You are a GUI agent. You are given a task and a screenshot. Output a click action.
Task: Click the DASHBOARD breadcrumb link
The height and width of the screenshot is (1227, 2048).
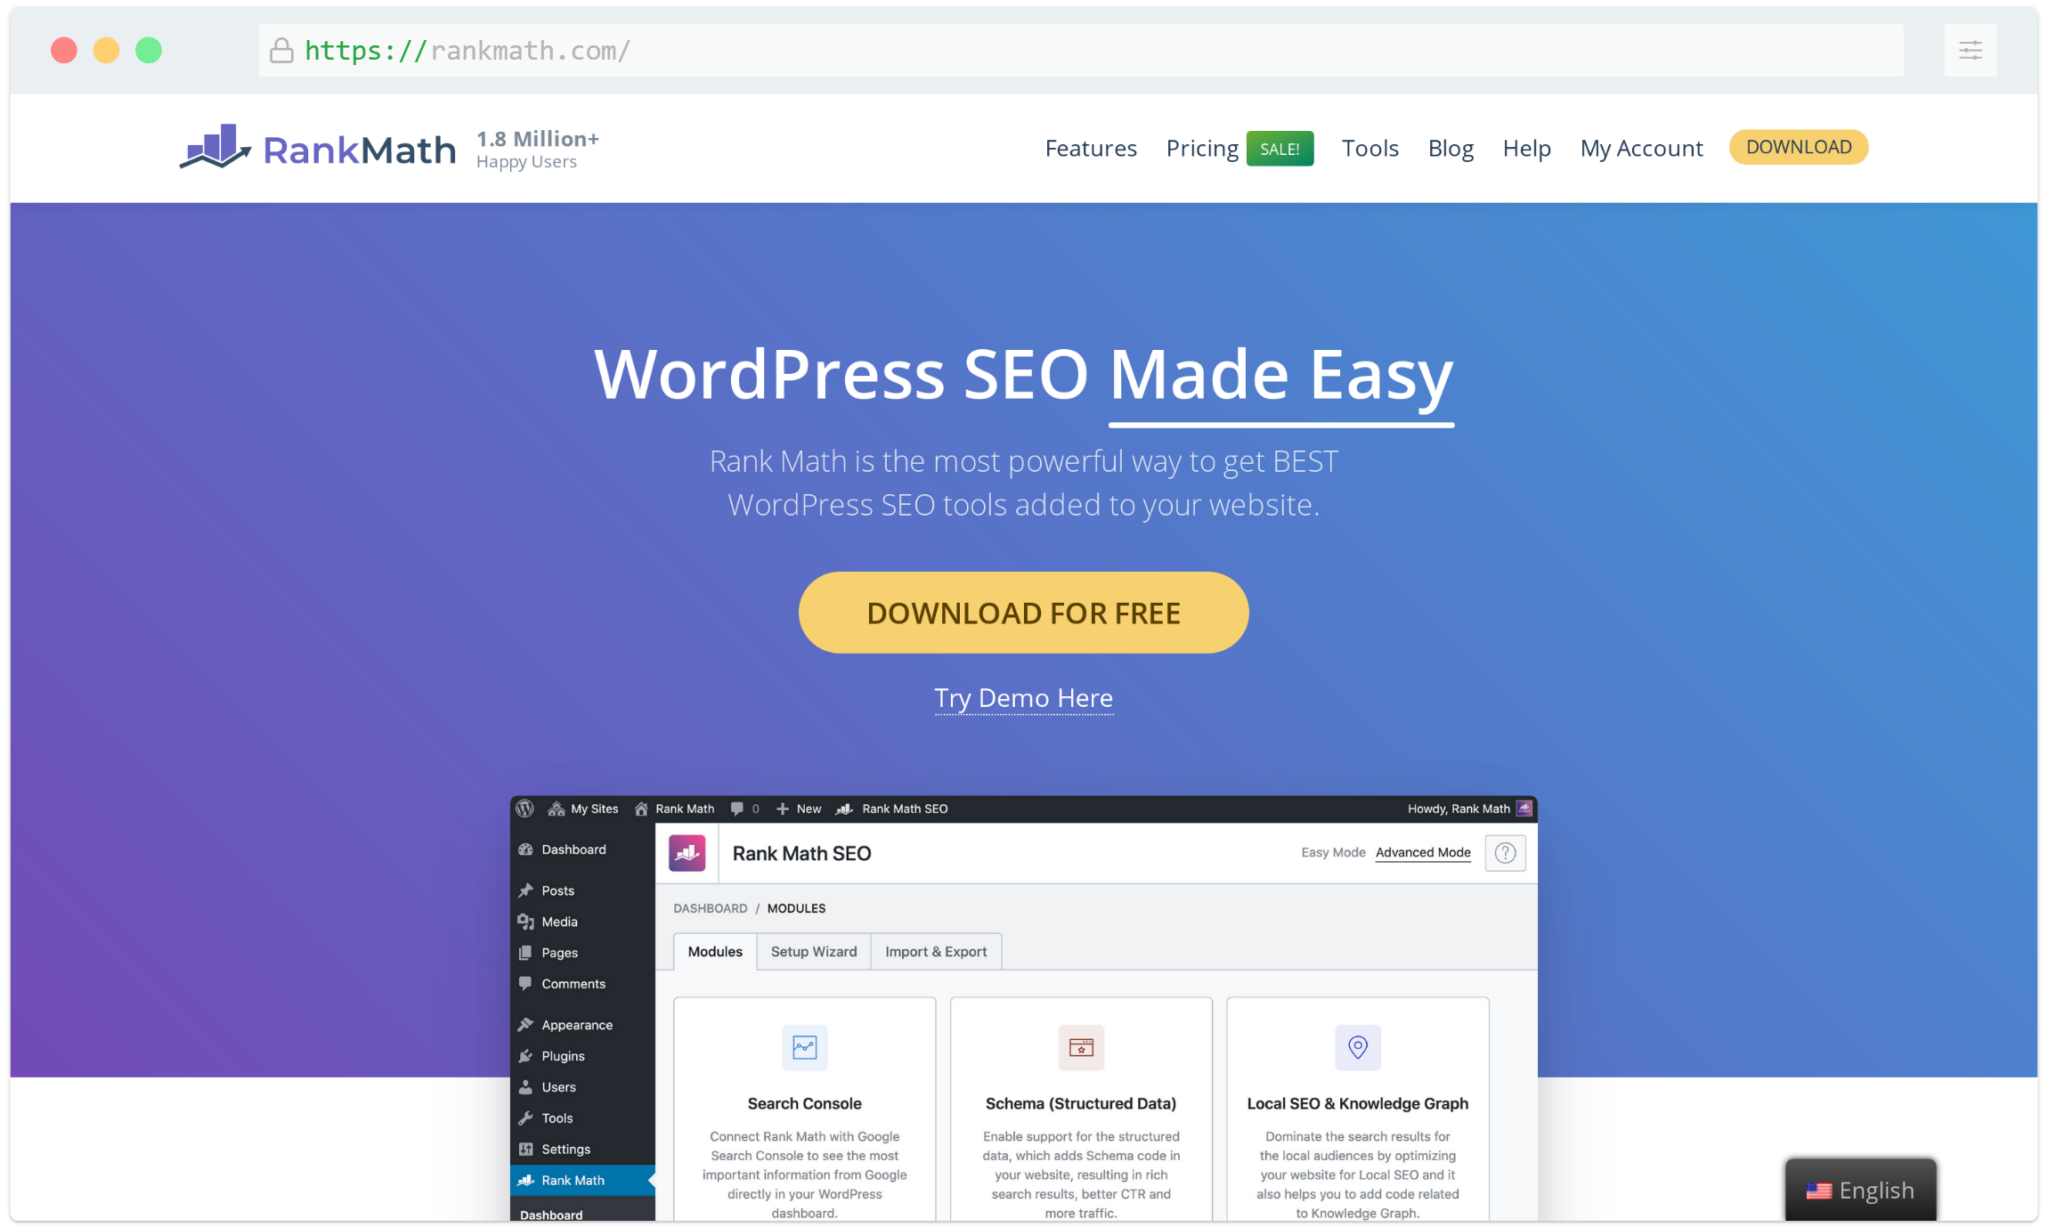[x=710, y=908]
